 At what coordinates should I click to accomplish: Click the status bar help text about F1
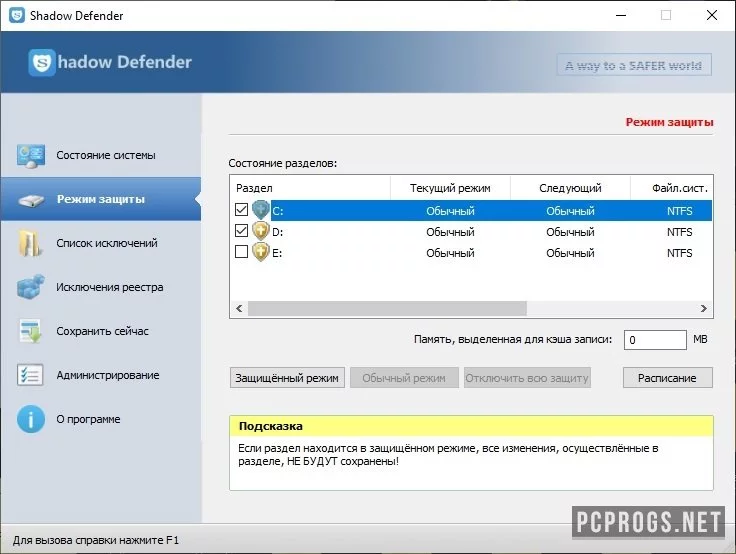click(96, 540)
